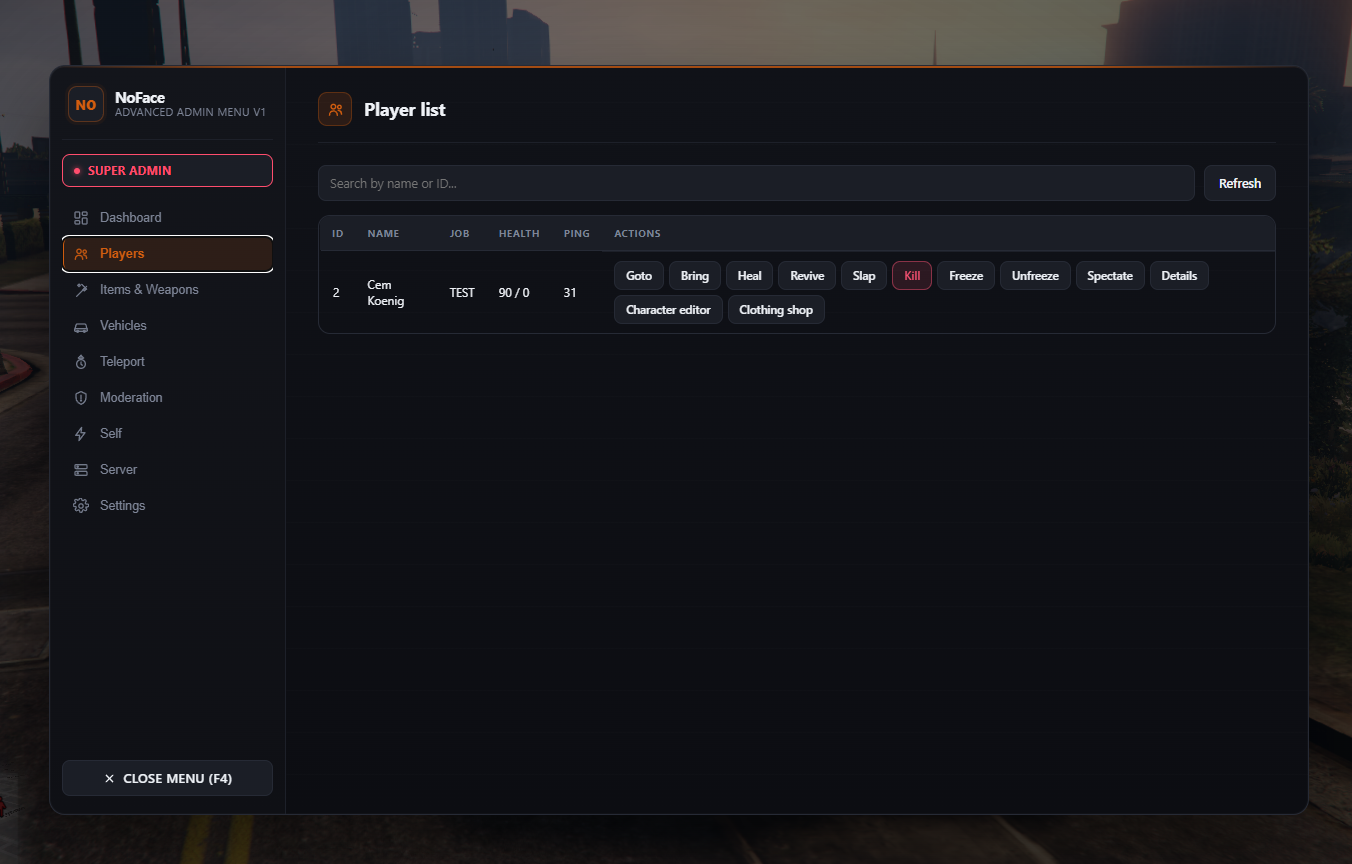Click the red Kill button
The height and width of the screenshot is (864, 1352).
912,276
